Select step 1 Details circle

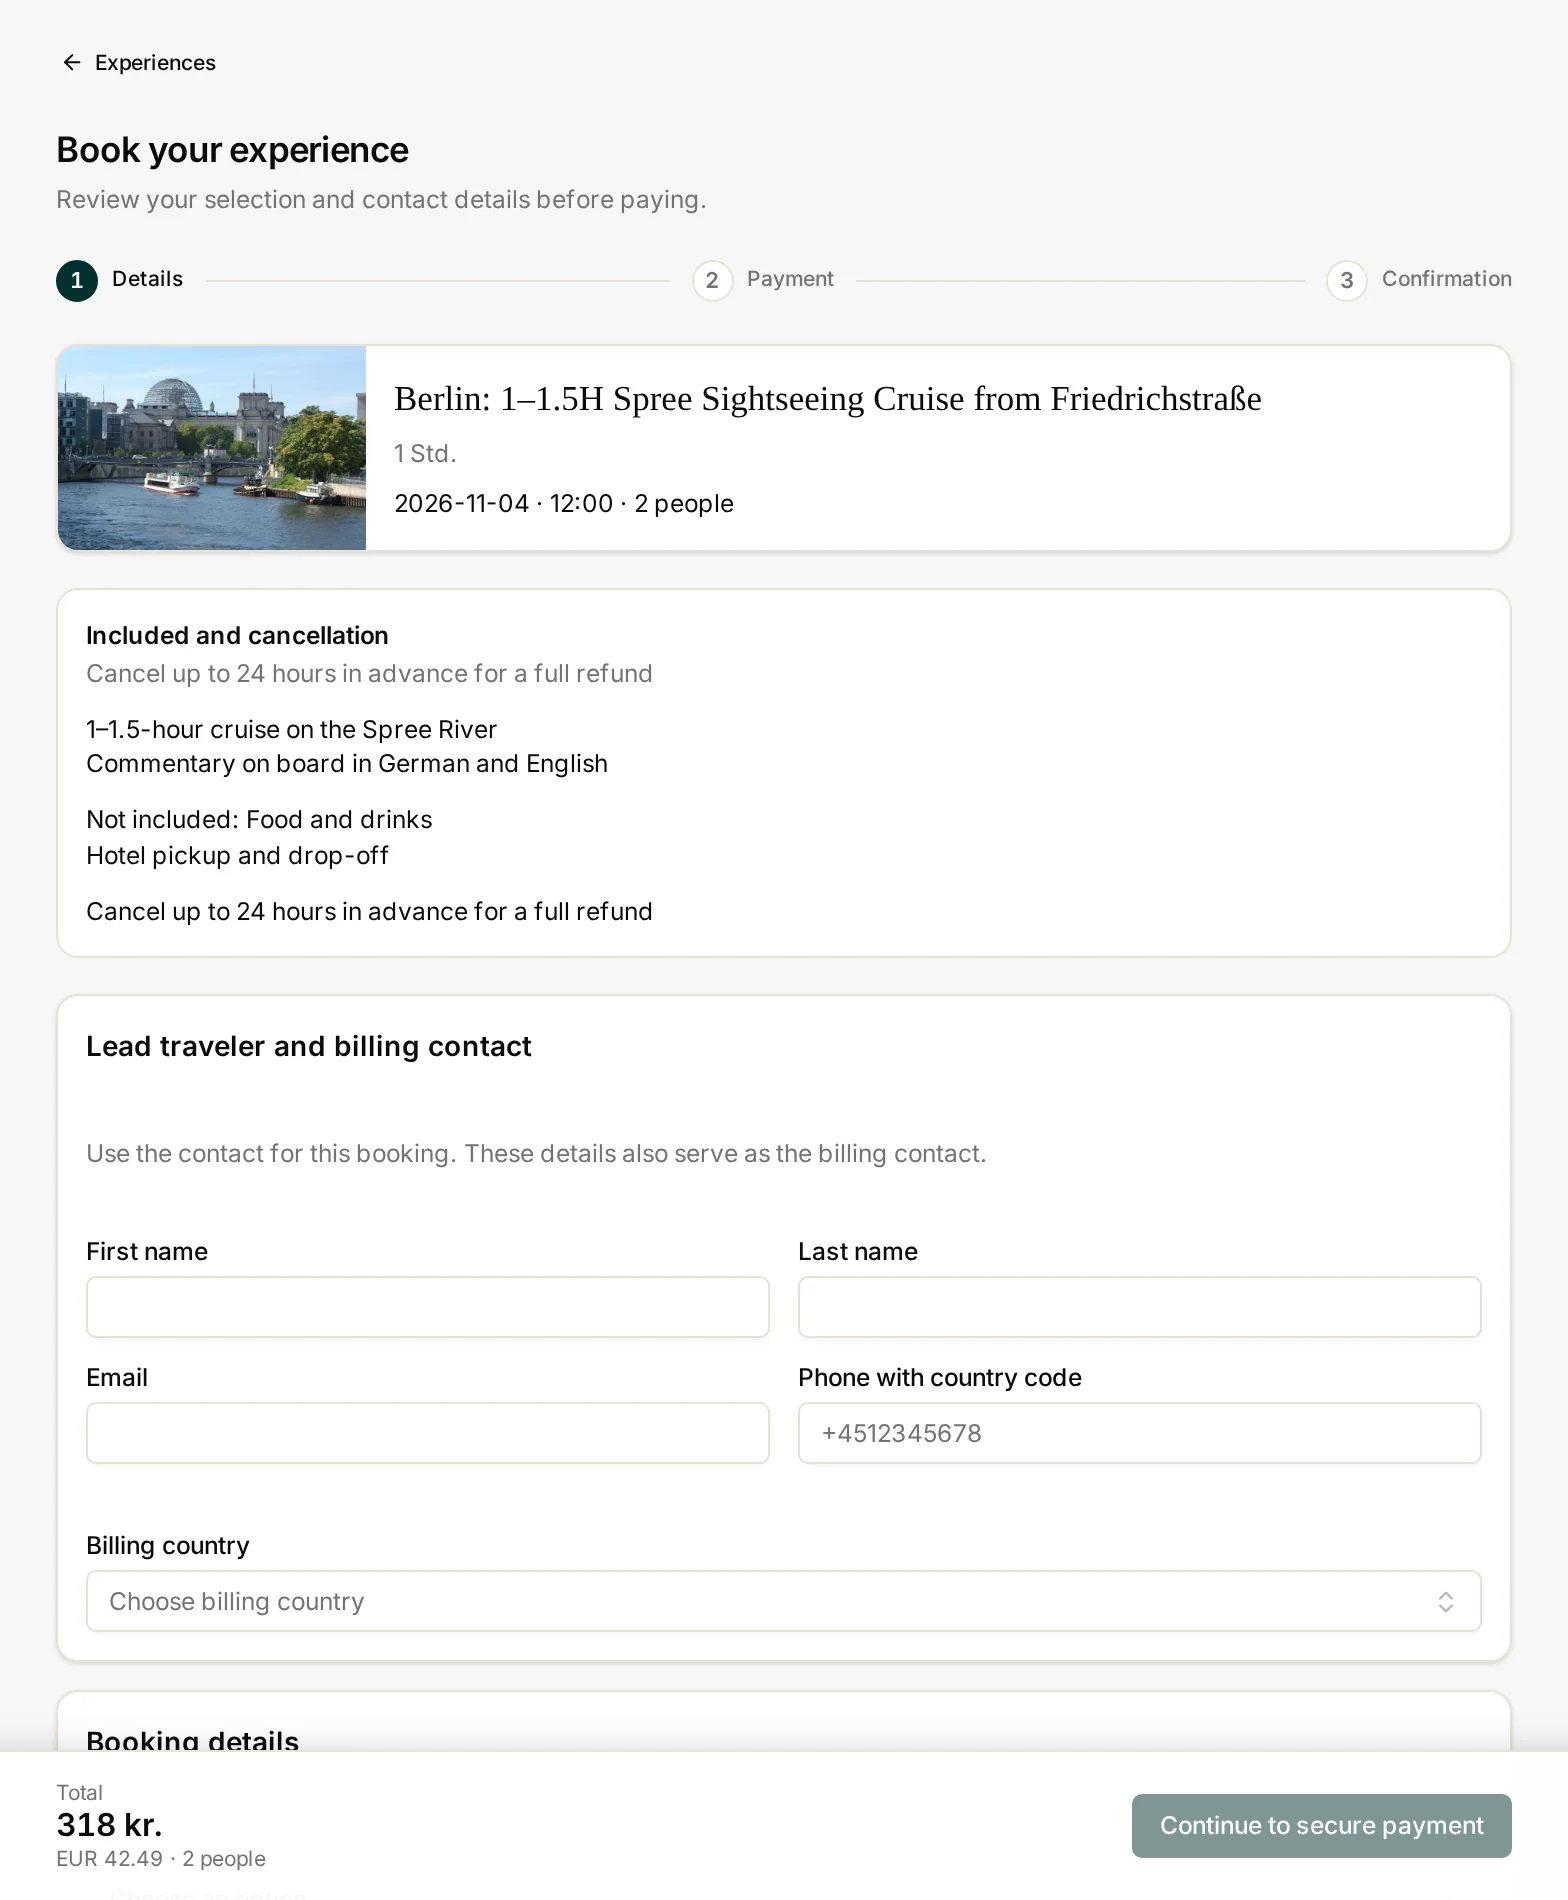click(x=77, y=281)
